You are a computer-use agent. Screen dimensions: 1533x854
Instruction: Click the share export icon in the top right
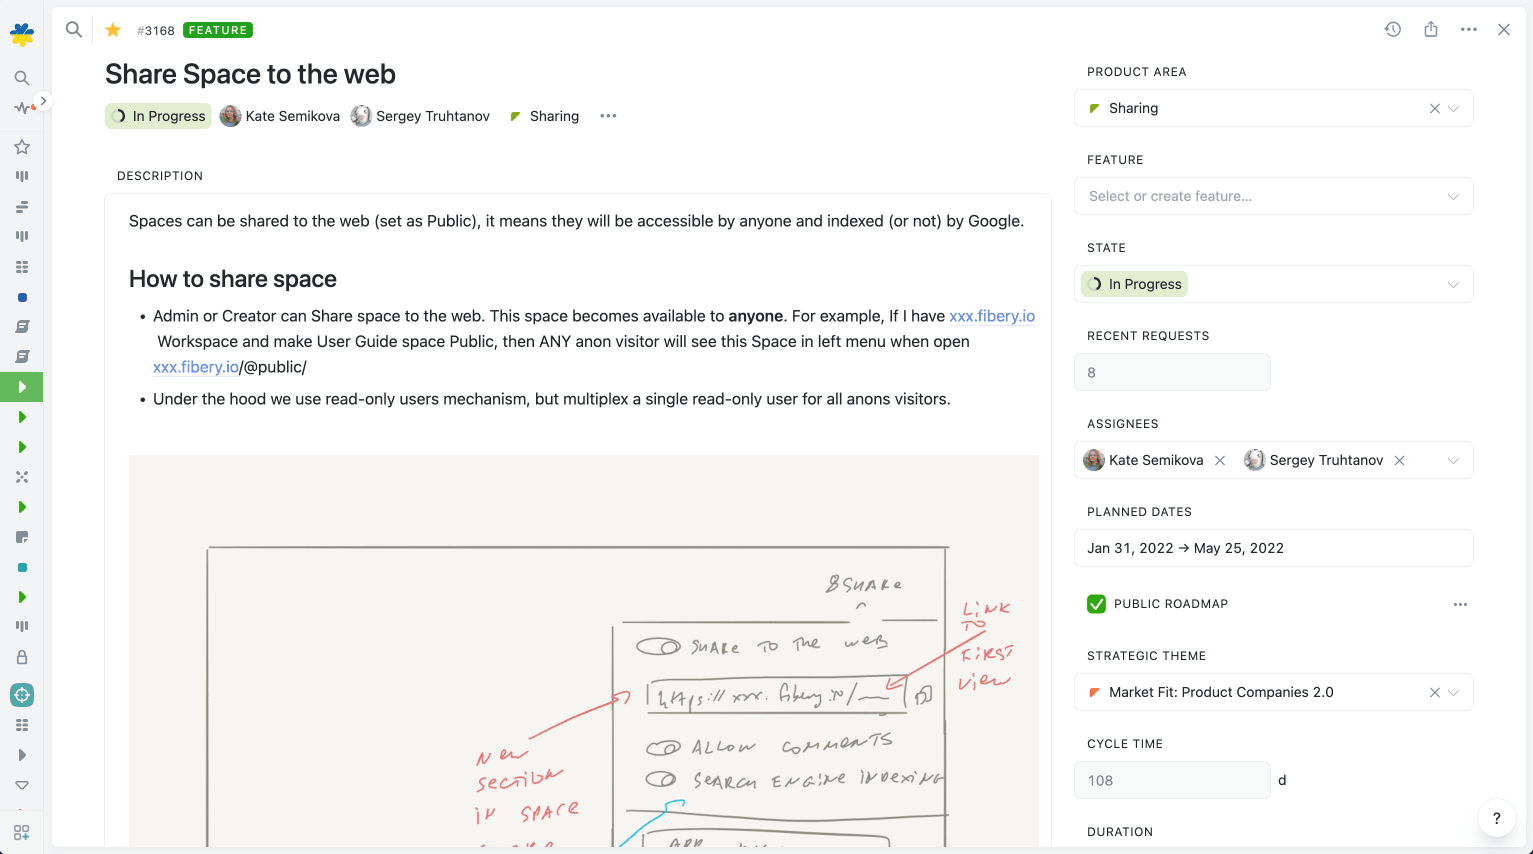click(1431, 30)
